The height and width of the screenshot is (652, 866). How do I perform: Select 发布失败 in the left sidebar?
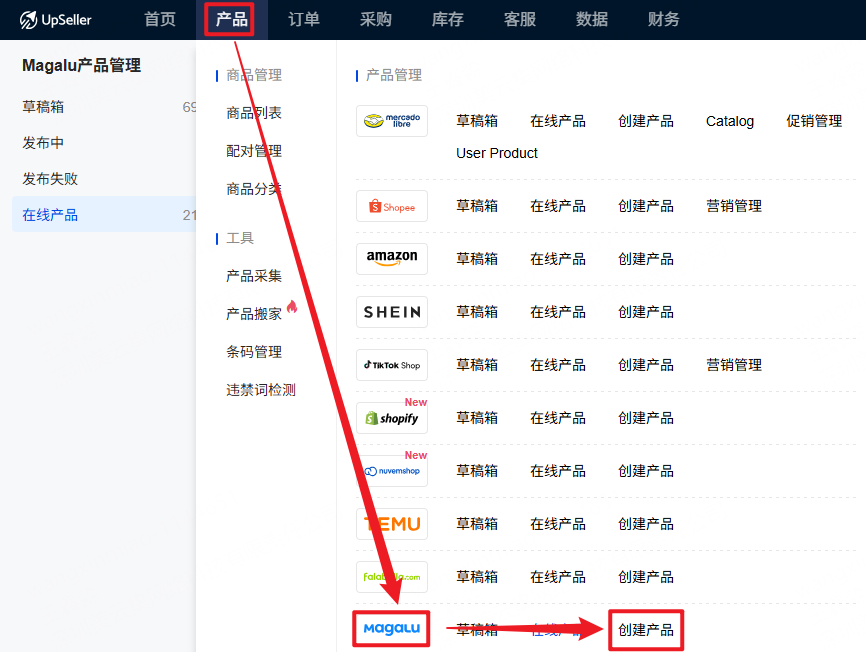pyautogui.click(x=50, y=179)
